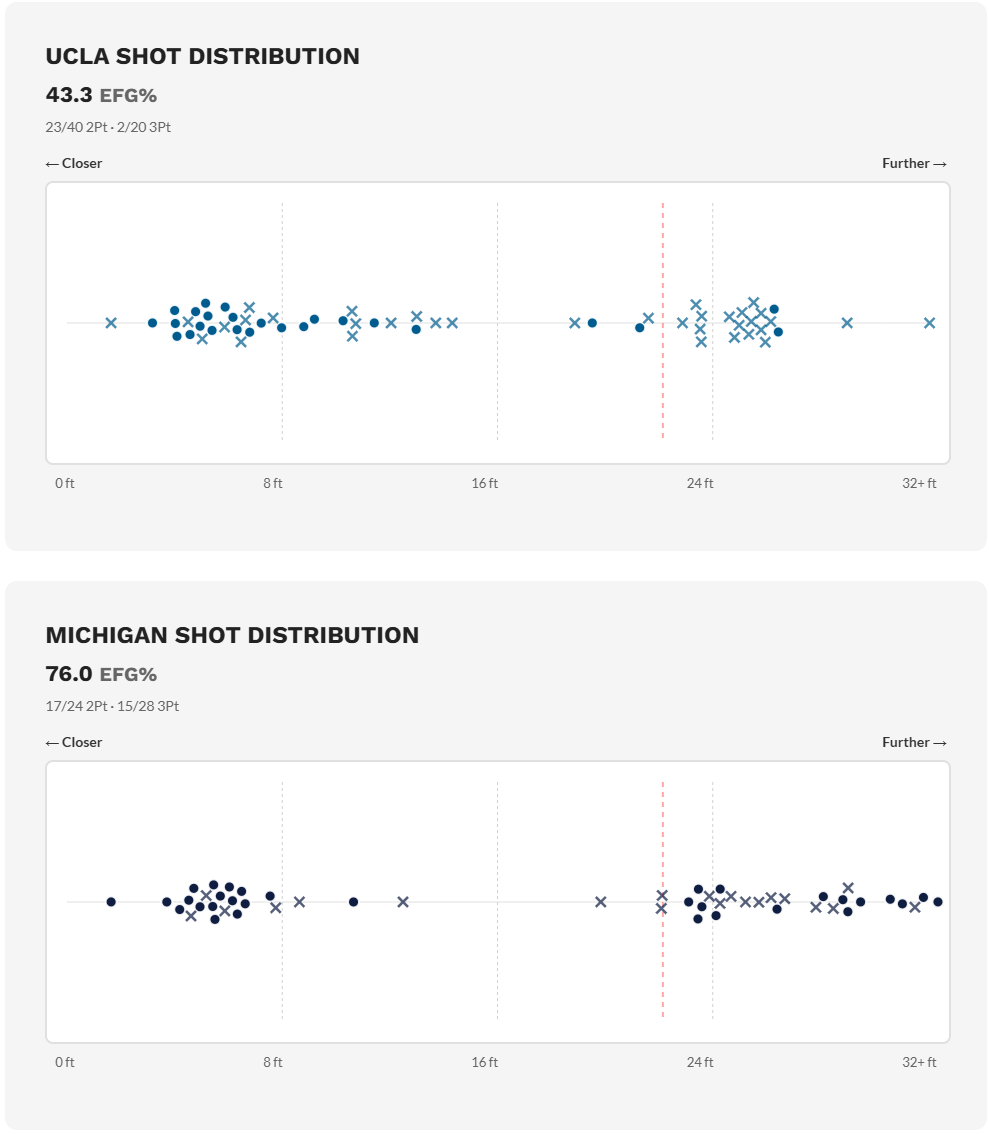
Task: Click the "Closer" arrow label above Michigan chart
Action: tap(74, 742)
